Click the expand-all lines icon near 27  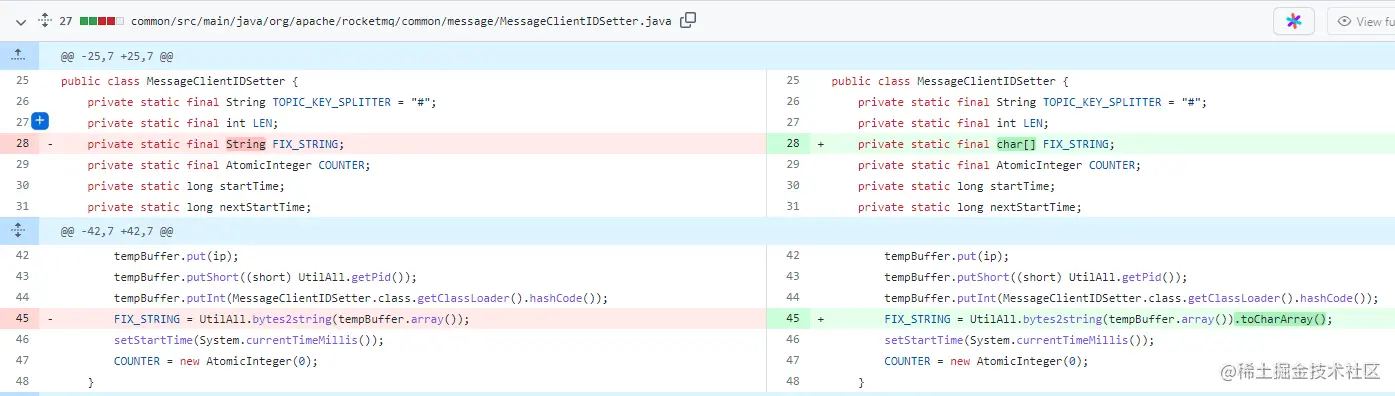[x=44, y=20]
